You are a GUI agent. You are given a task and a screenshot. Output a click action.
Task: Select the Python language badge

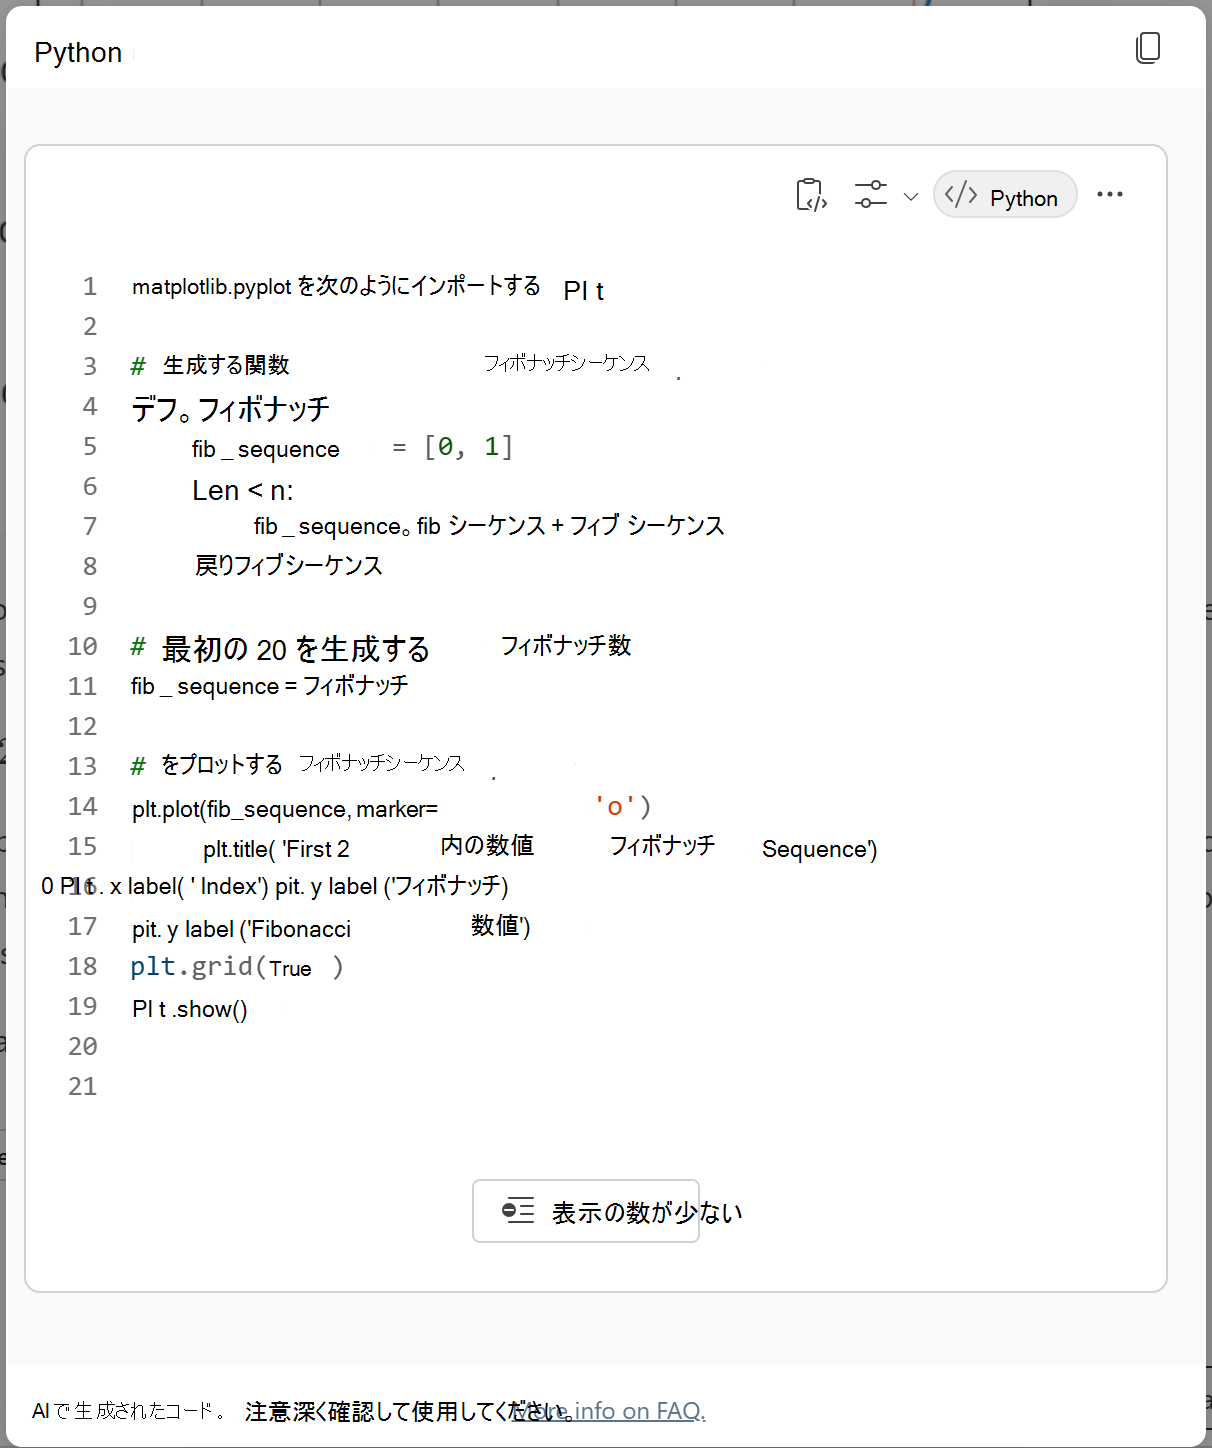1004,195
